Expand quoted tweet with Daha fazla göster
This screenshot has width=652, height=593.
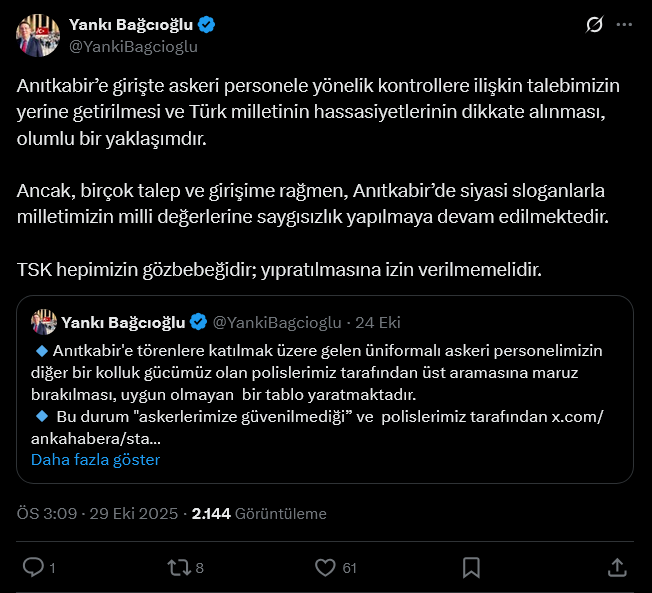click(x=96, y=460)
